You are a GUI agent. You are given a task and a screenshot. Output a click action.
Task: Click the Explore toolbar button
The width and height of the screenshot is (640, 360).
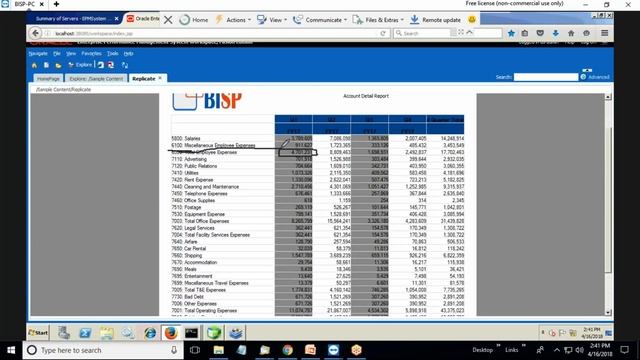pos(80,65)
